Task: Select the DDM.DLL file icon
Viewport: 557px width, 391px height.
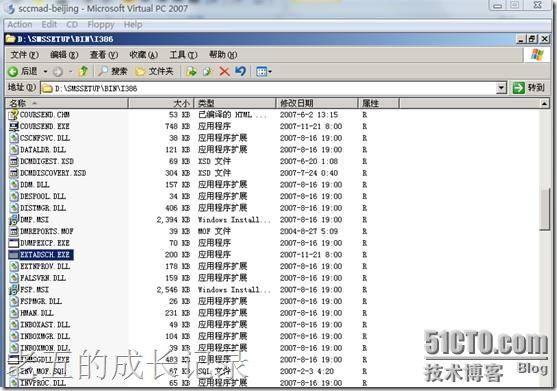Action: coord(14,185)
